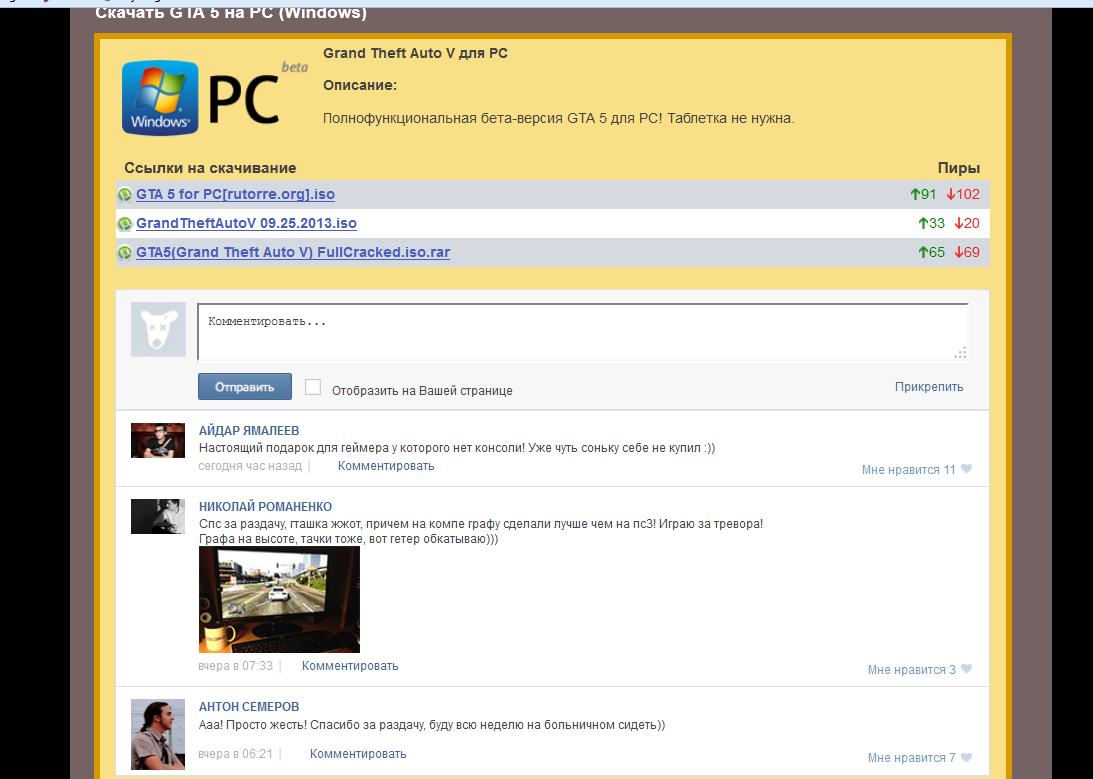Click Комментировать under Антон Семеров's comment
The width and height of the screenshot is (1093, 779).
coord(358,754)
